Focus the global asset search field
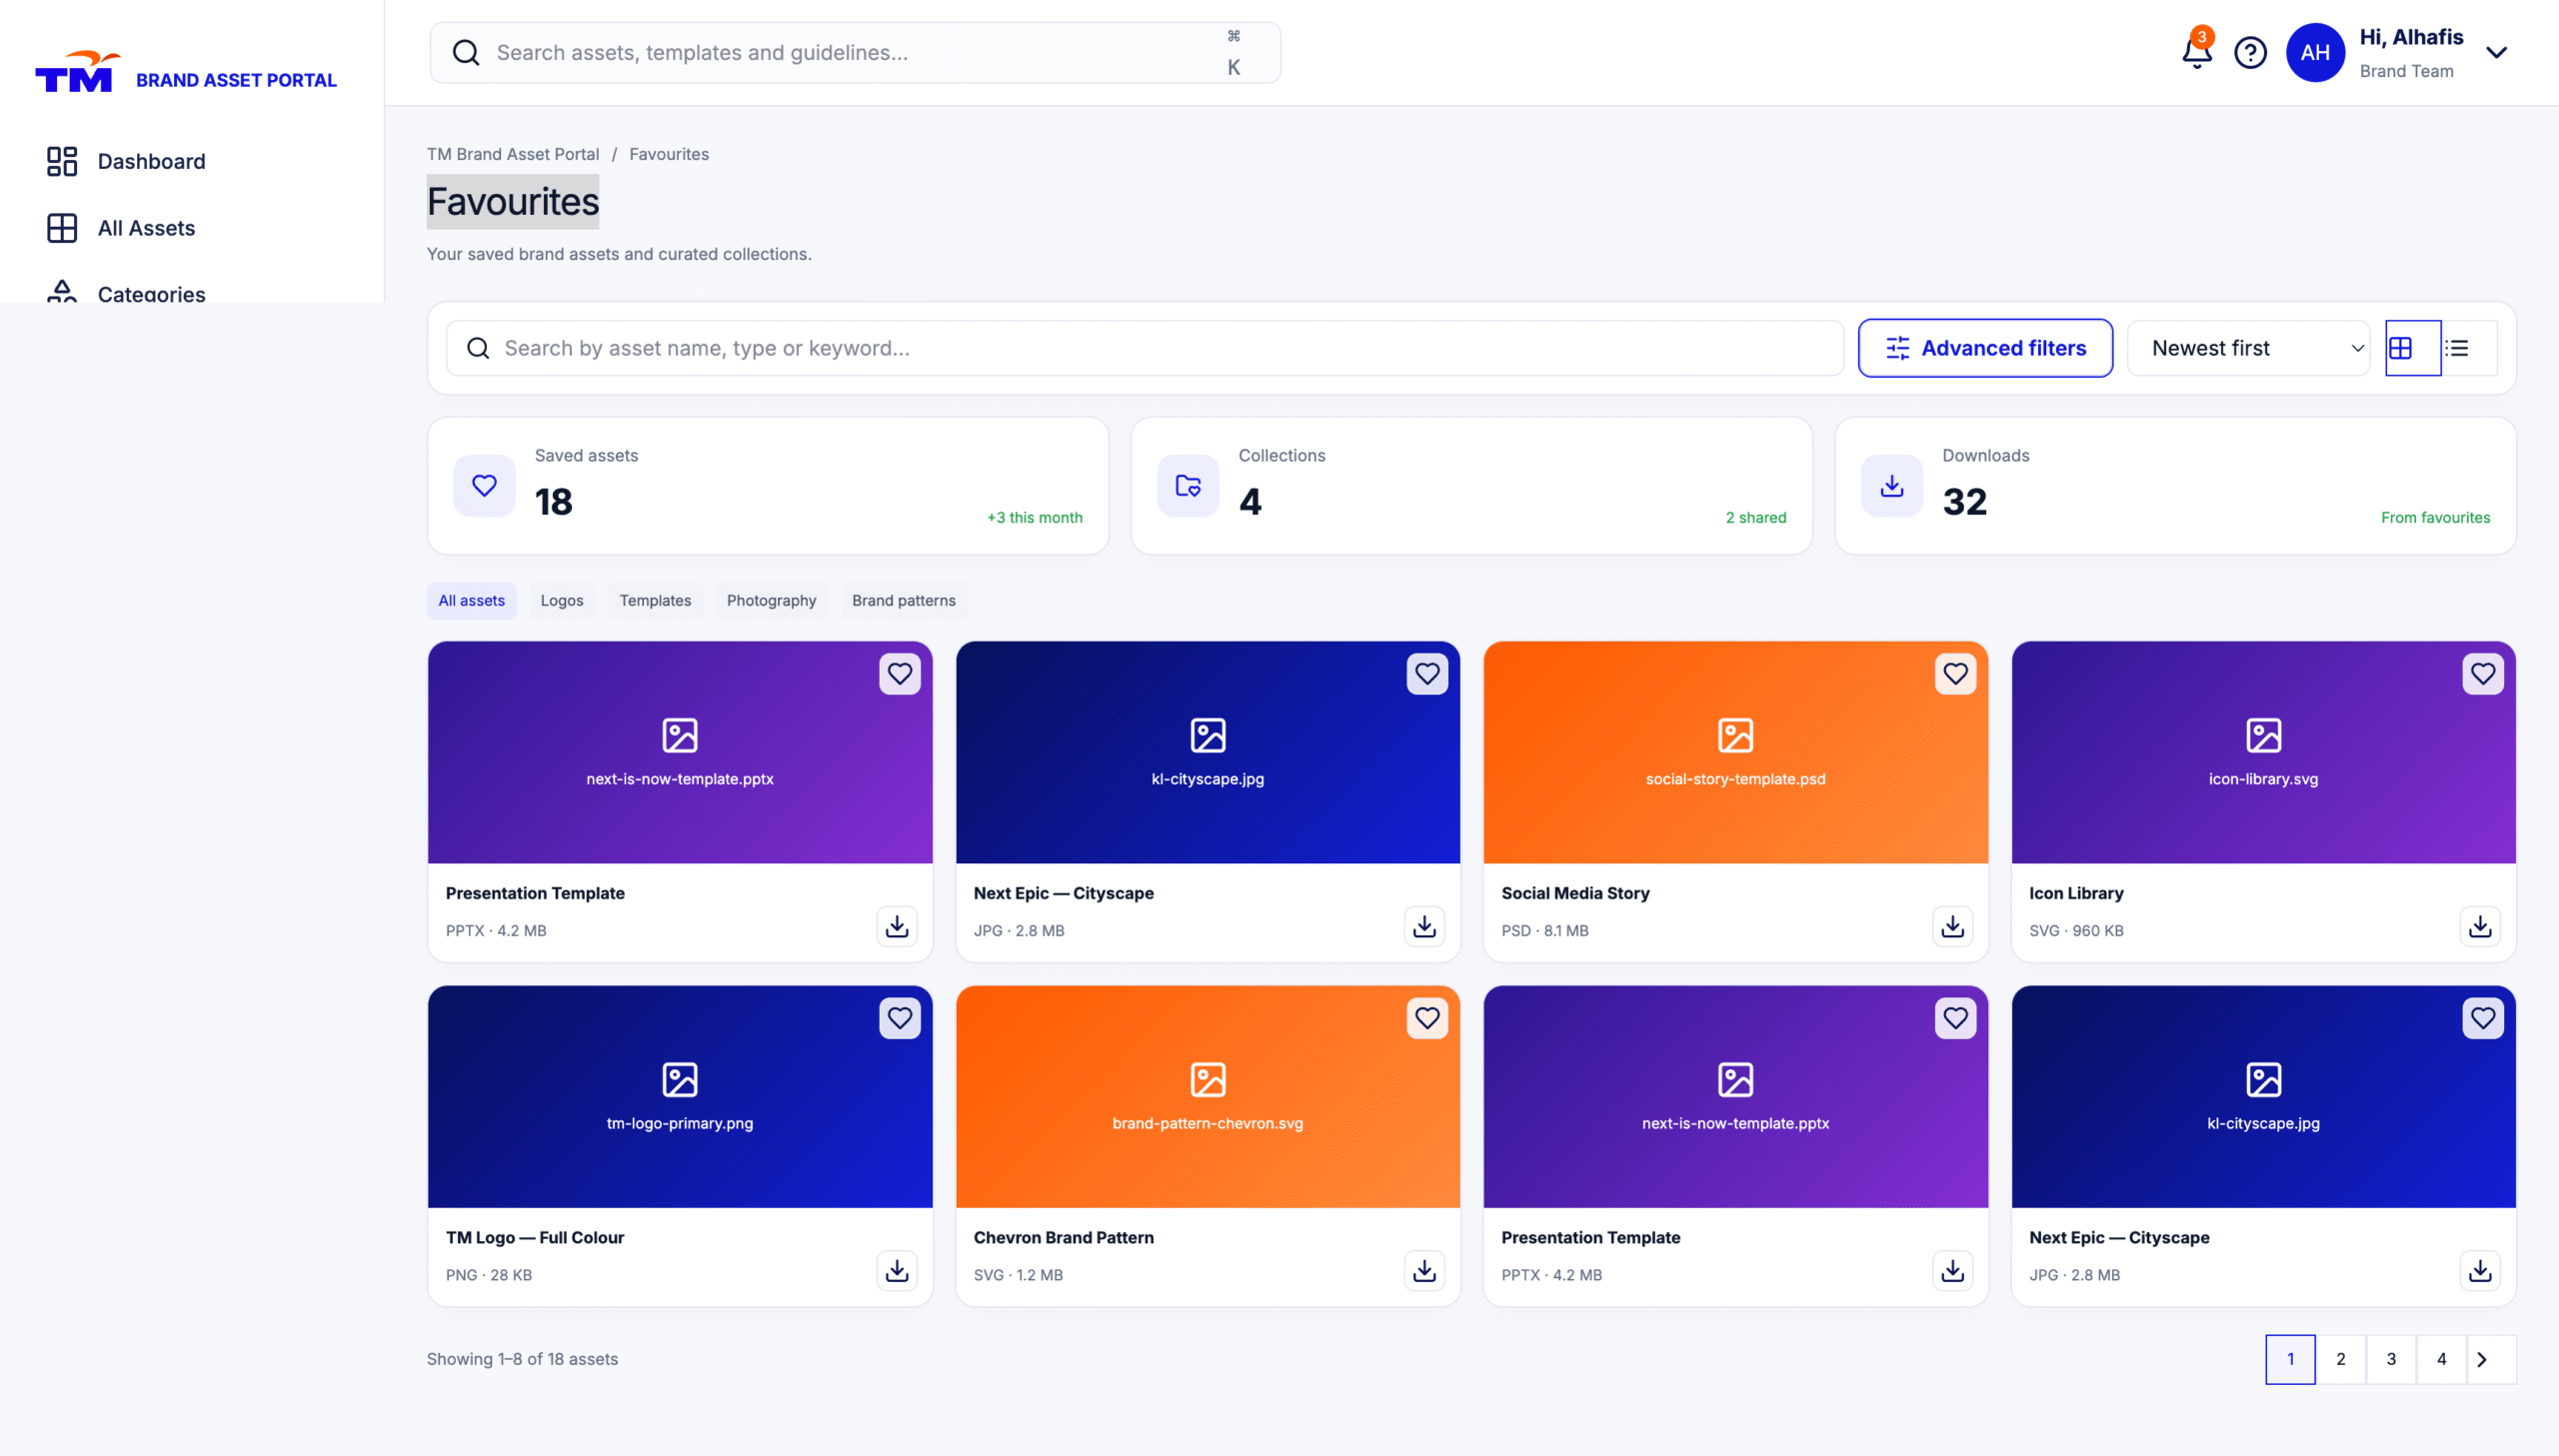The image size is (2559, 1456). point(855,52)
